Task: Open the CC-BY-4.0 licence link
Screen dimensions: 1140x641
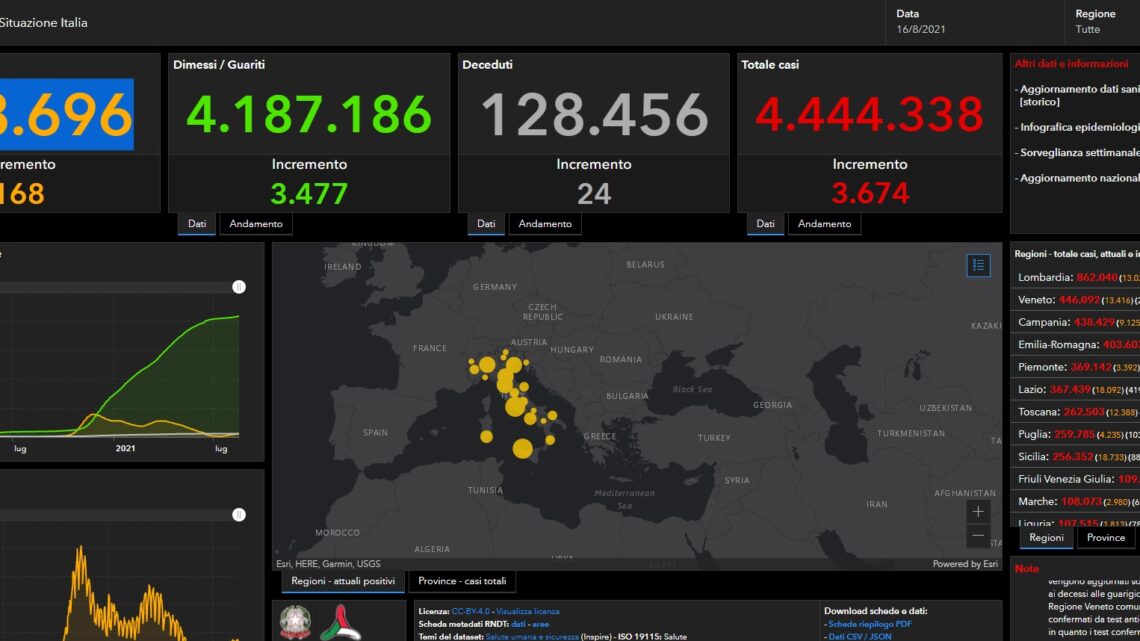Action: pos(470,611)
